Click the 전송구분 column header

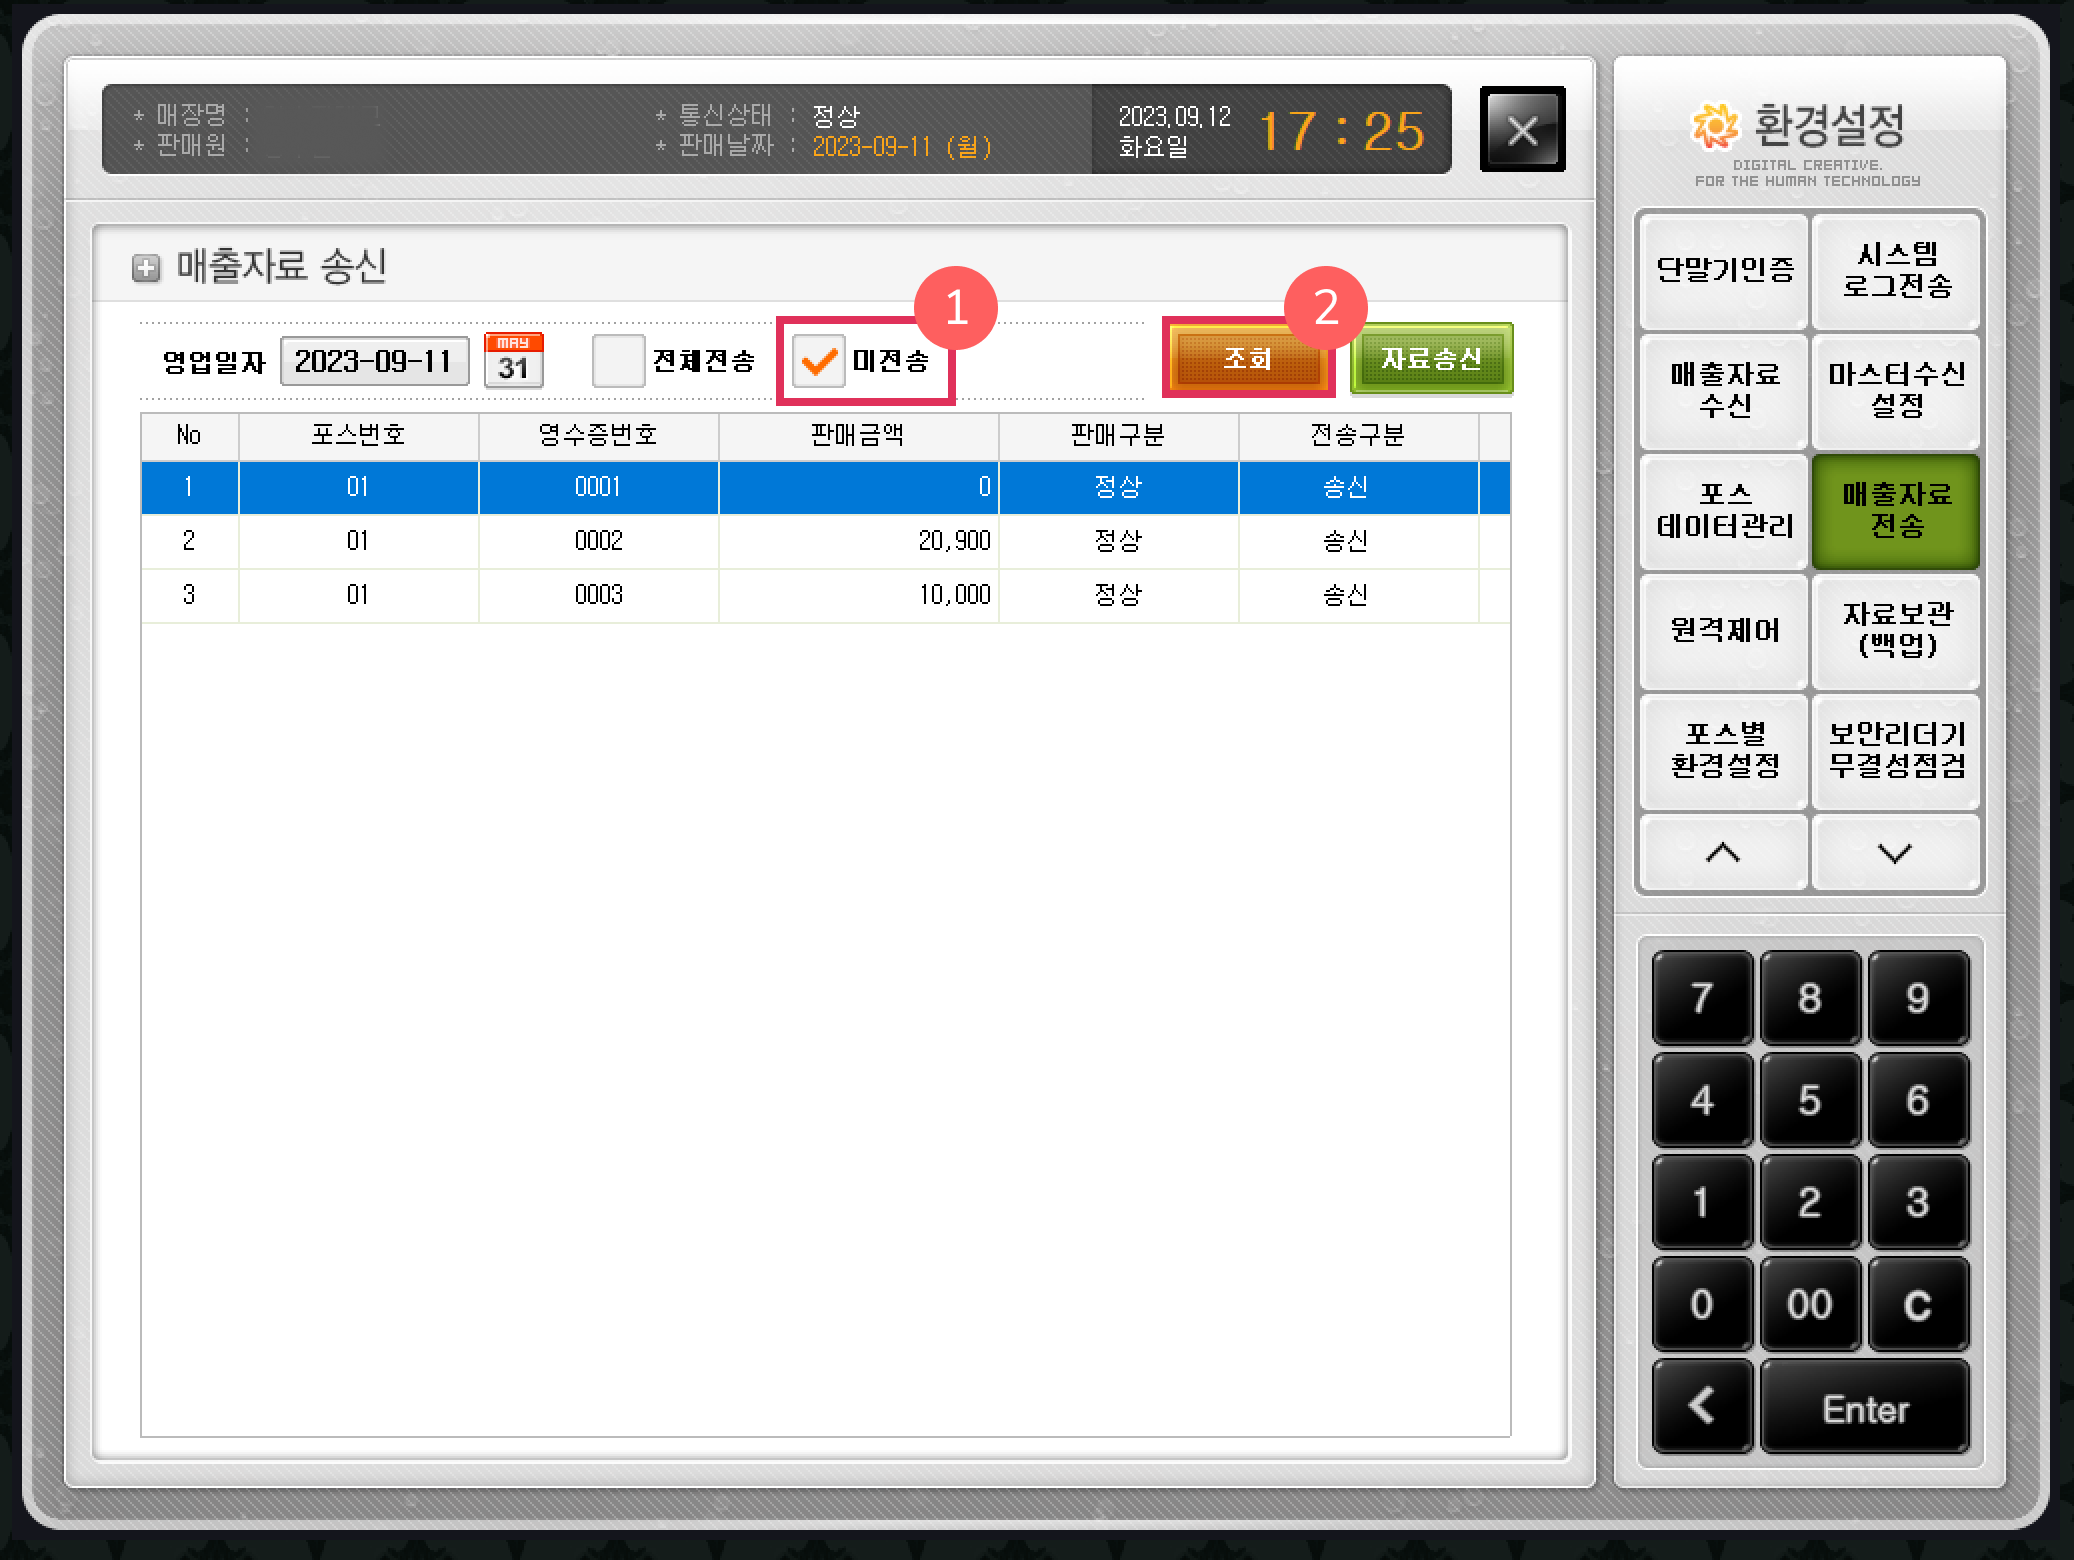pos(1358,435)
